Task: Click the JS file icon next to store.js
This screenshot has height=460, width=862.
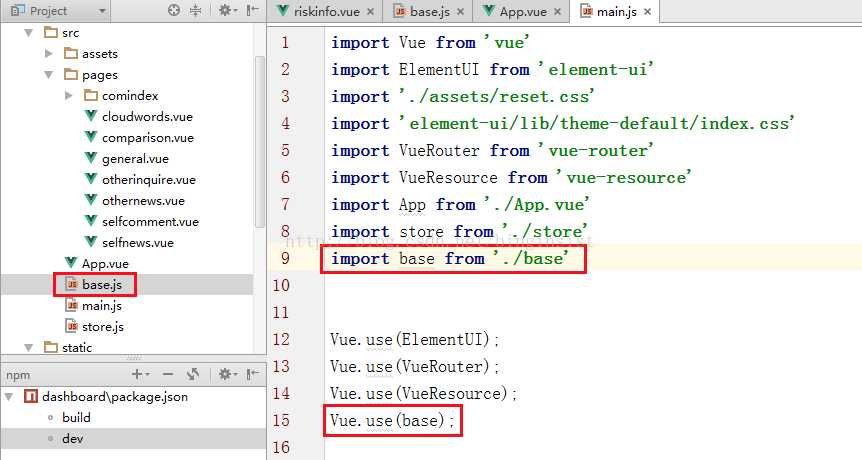Action: [71, 326]
